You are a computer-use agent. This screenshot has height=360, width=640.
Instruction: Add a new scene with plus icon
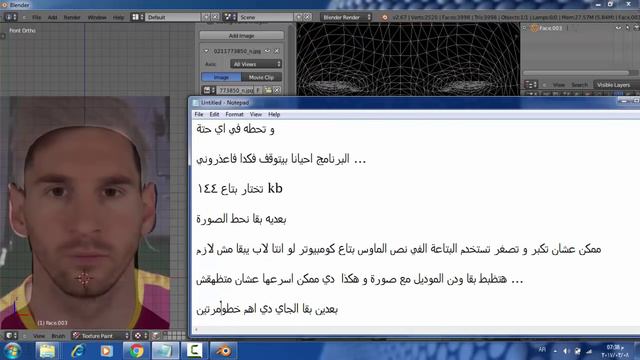tap(299, 17)
